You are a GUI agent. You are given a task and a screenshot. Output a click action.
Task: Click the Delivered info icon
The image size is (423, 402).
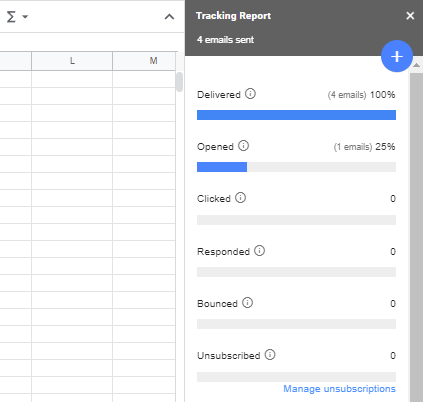pyautogui.click(x=250, y=94)
